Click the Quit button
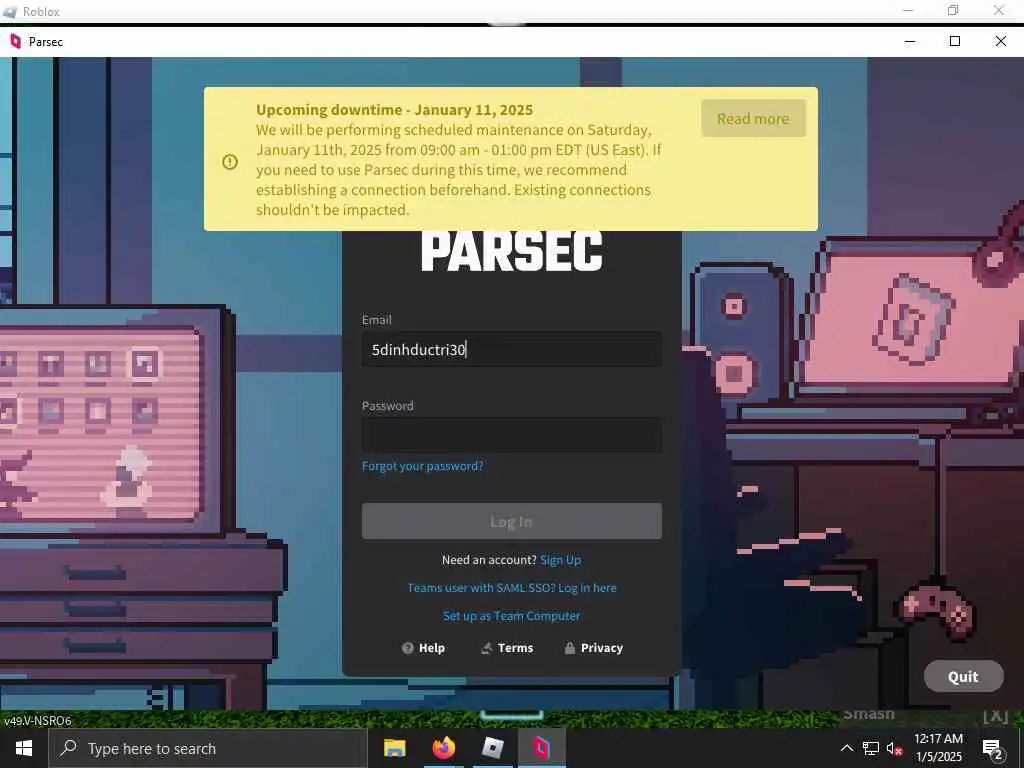 coord(963,677)
